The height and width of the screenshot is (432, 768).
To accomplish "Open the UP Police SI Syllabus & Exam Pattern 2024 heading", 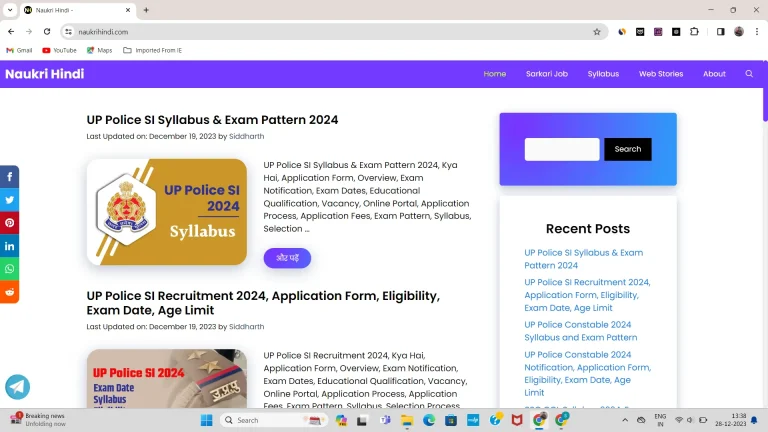I will (212, 120).
